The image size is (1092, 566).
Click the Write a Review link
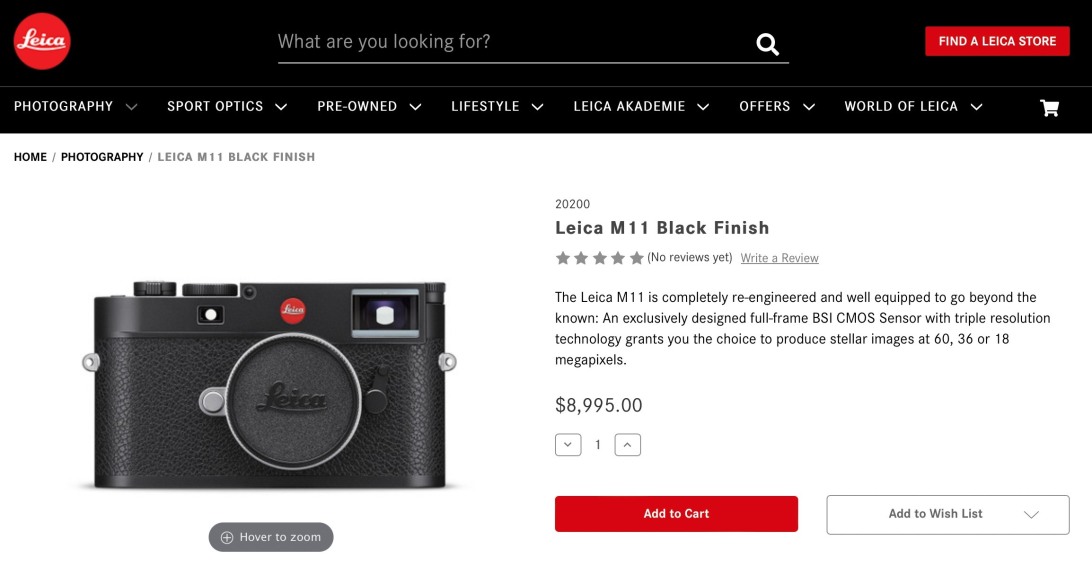[779, 258]
